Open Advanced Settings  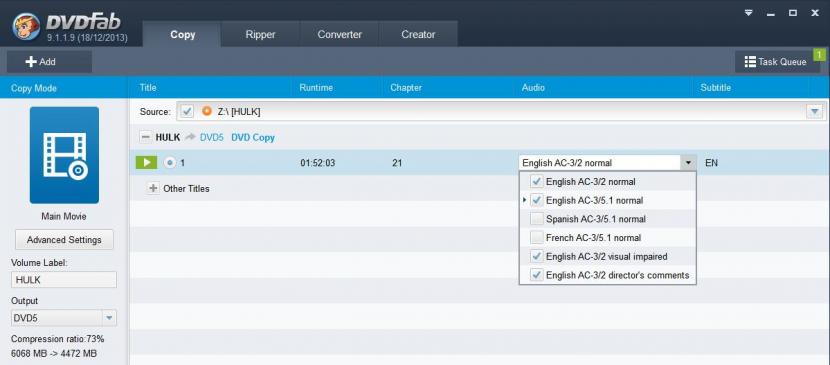[x=64, y=240]
